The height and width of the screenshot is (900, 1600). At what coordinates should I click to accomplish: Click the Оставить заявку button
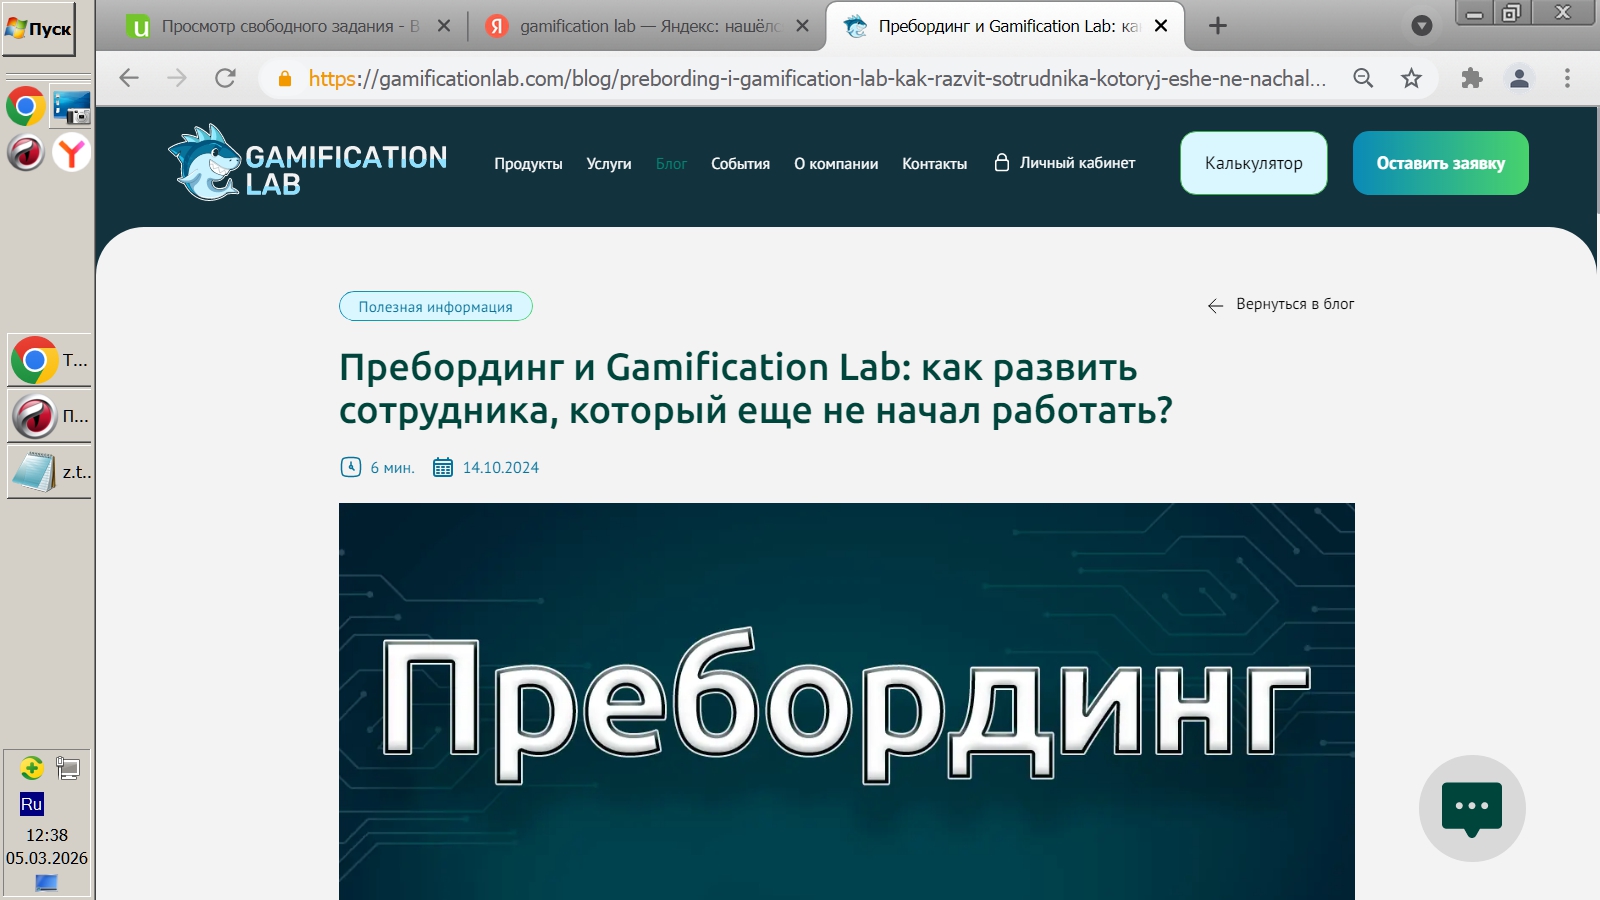[1440, 163]
